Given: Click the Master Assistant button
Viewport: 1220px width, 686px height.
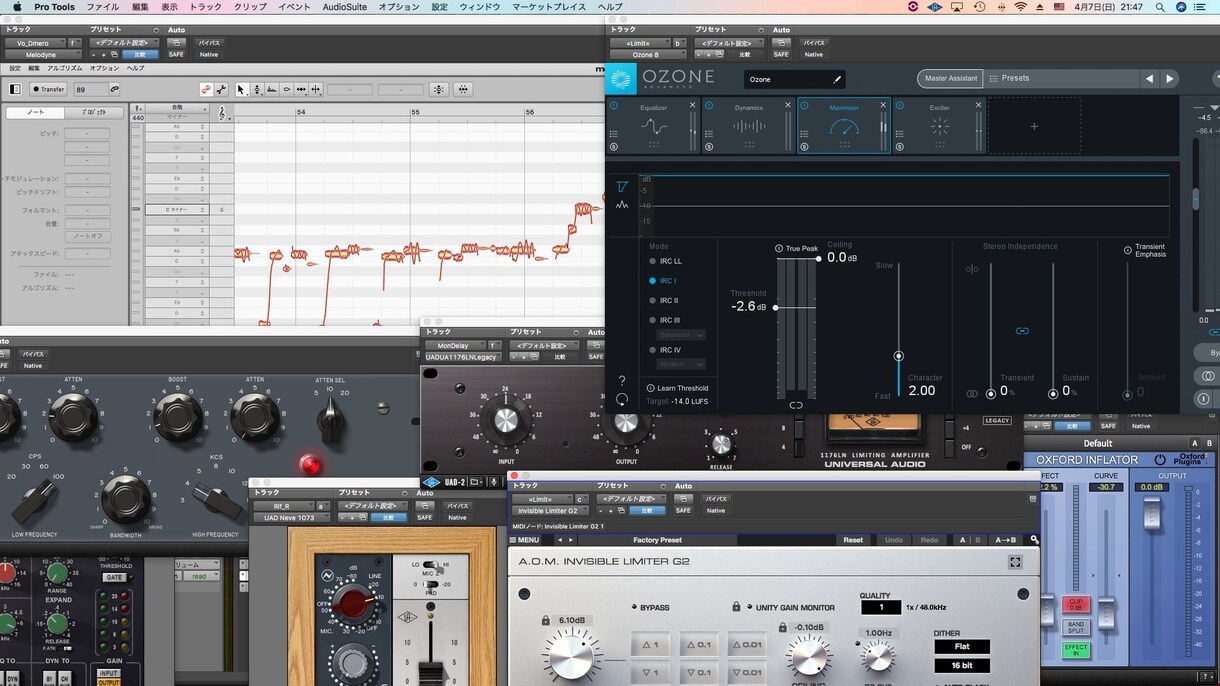Looking at the screenshot, I should pos(950,78).
